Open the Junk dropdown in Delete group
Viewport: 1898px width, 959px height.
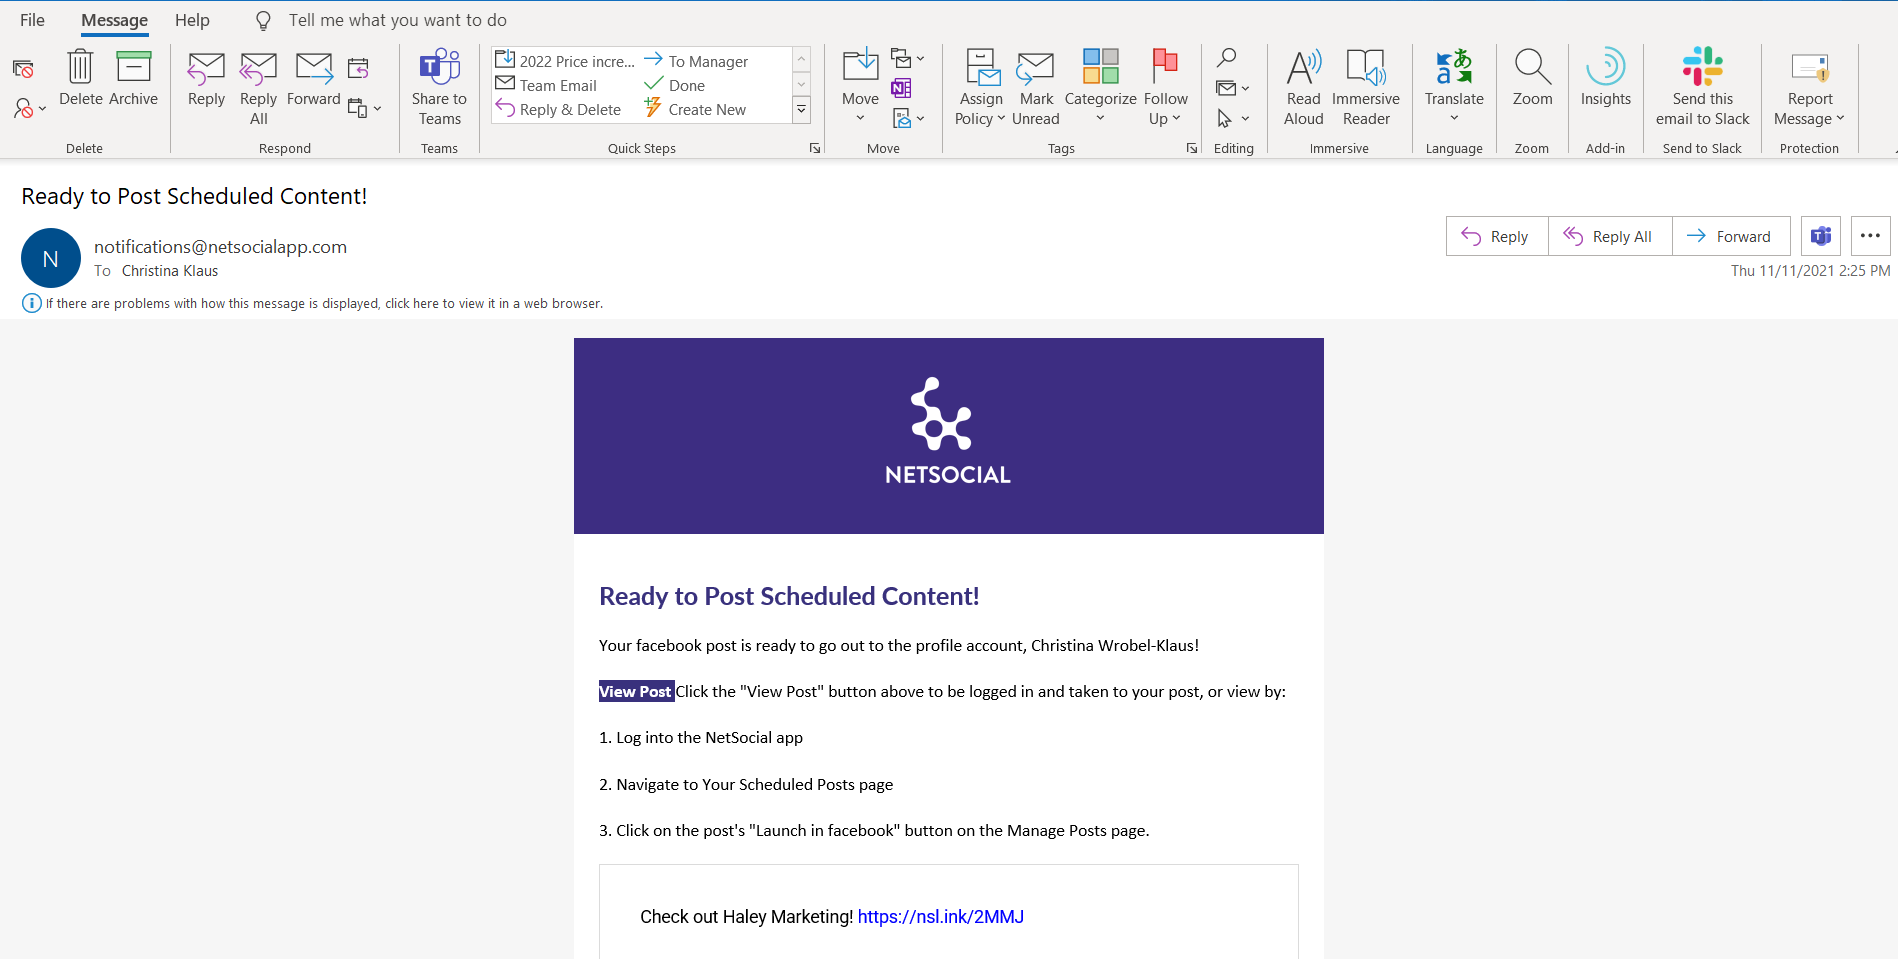pyautogui.click(x=30, y=108)
